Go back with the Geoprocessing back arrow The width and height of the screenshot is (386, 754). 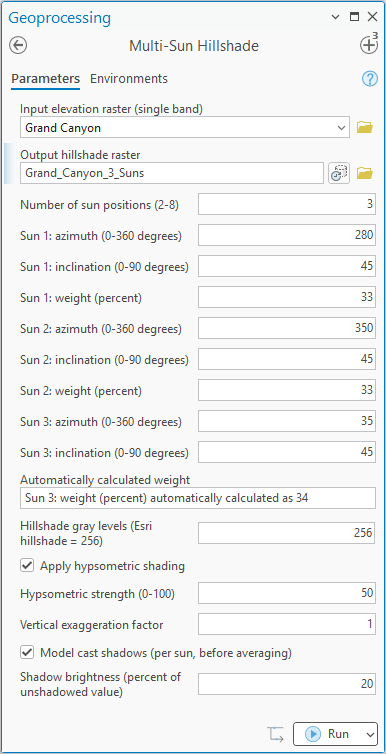[18, 46]
